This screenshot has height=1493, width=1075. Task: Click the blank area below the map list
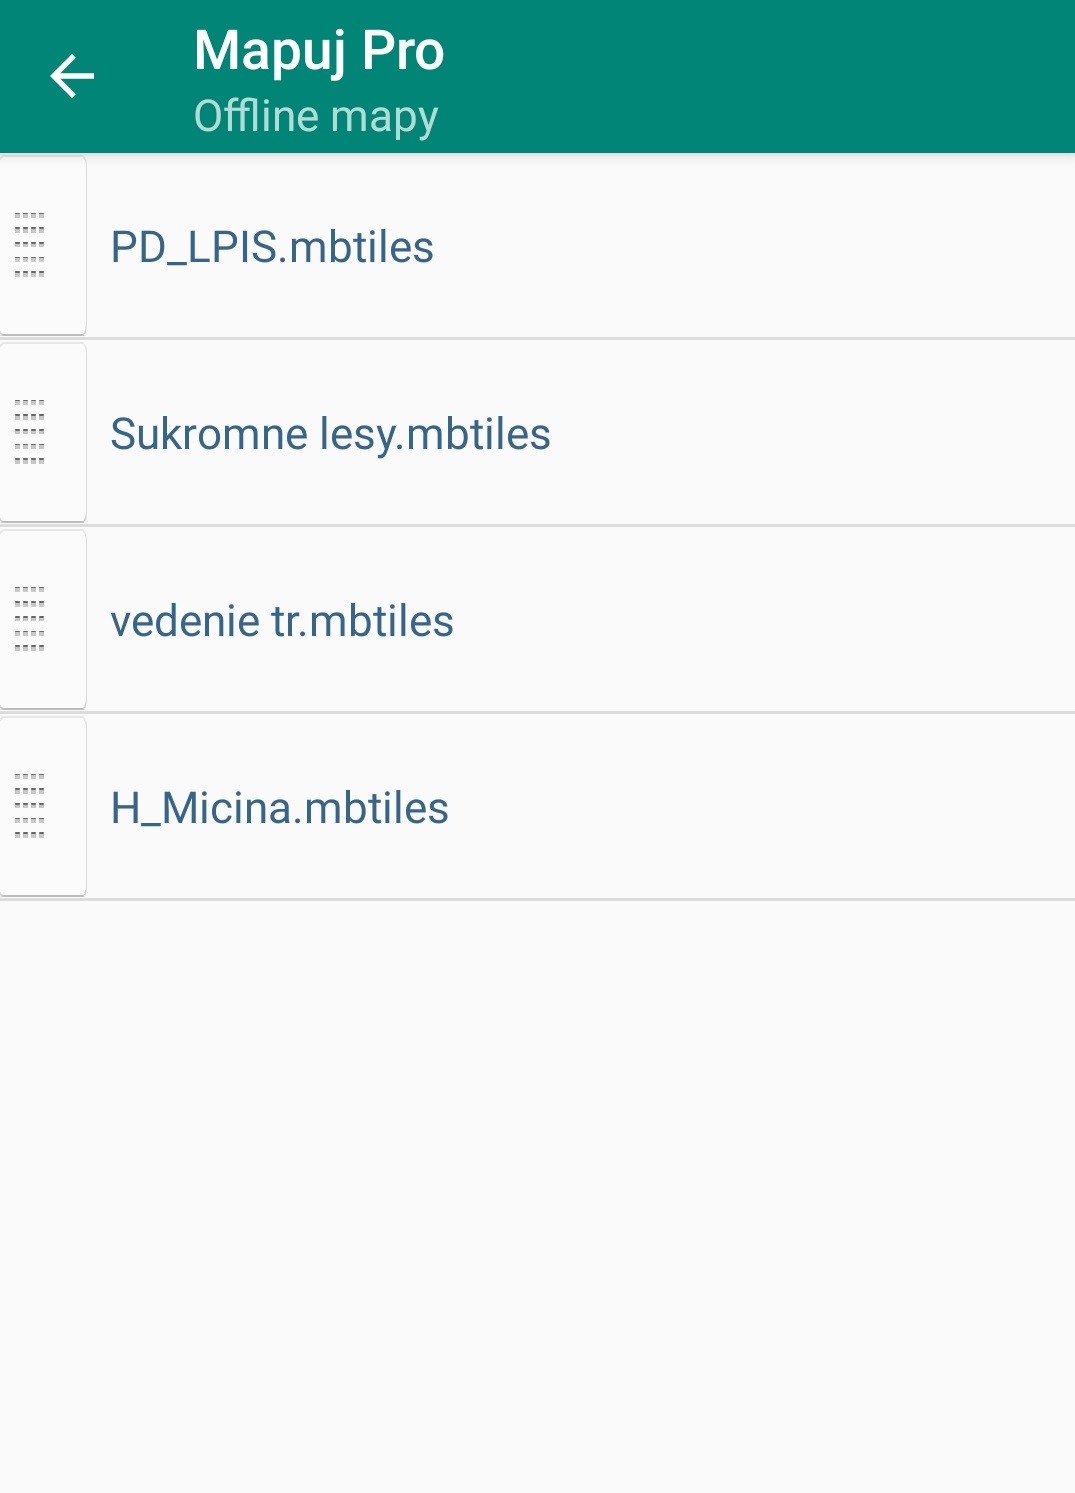click(537, 1195)
